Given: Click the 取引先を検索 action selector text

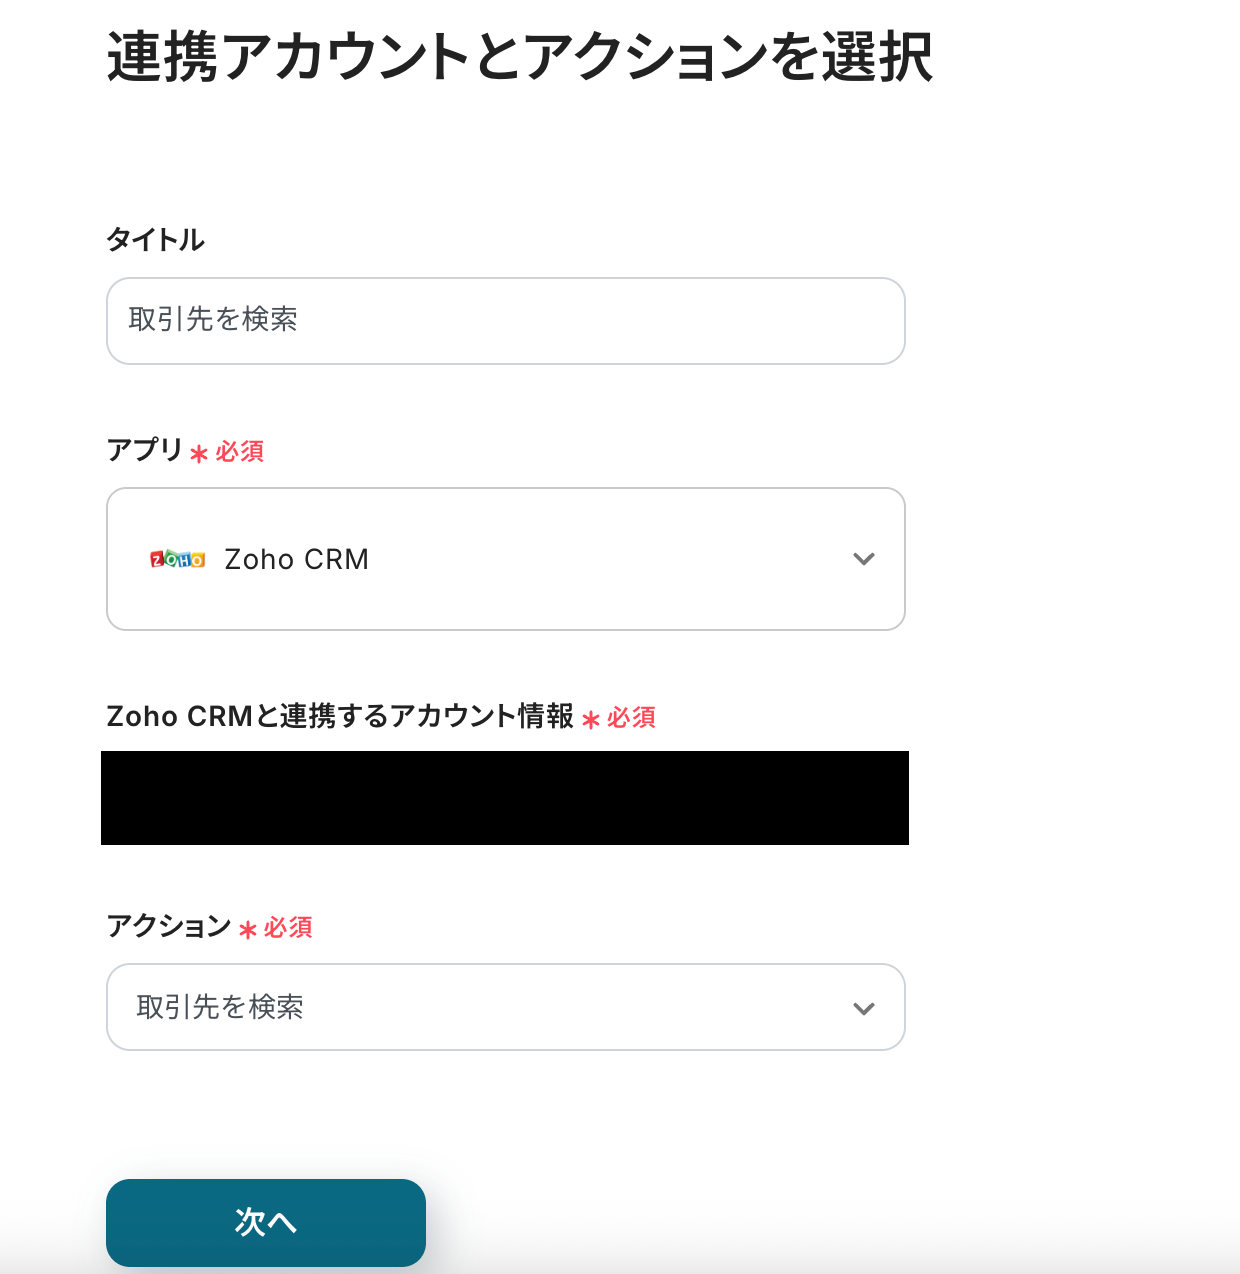Looking at the screenshot, I should (220, 1007).
